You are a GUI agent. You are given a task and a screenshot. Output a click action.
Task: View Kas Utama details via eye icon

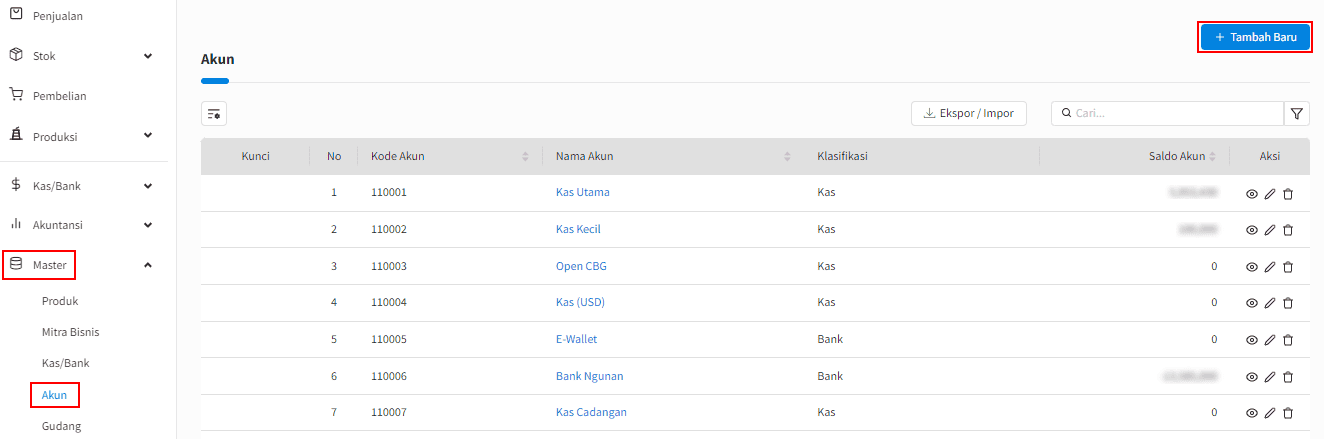click(1251, 193)
